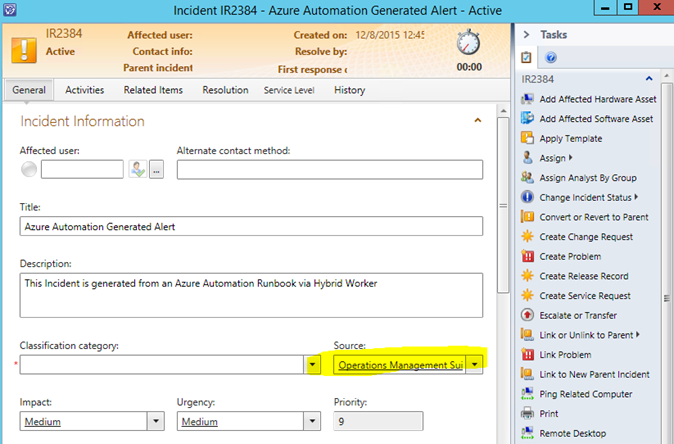Screen dimensions: 674x444
Task: Open the user picker icon beside Affected user
Action: click(138, 170)
